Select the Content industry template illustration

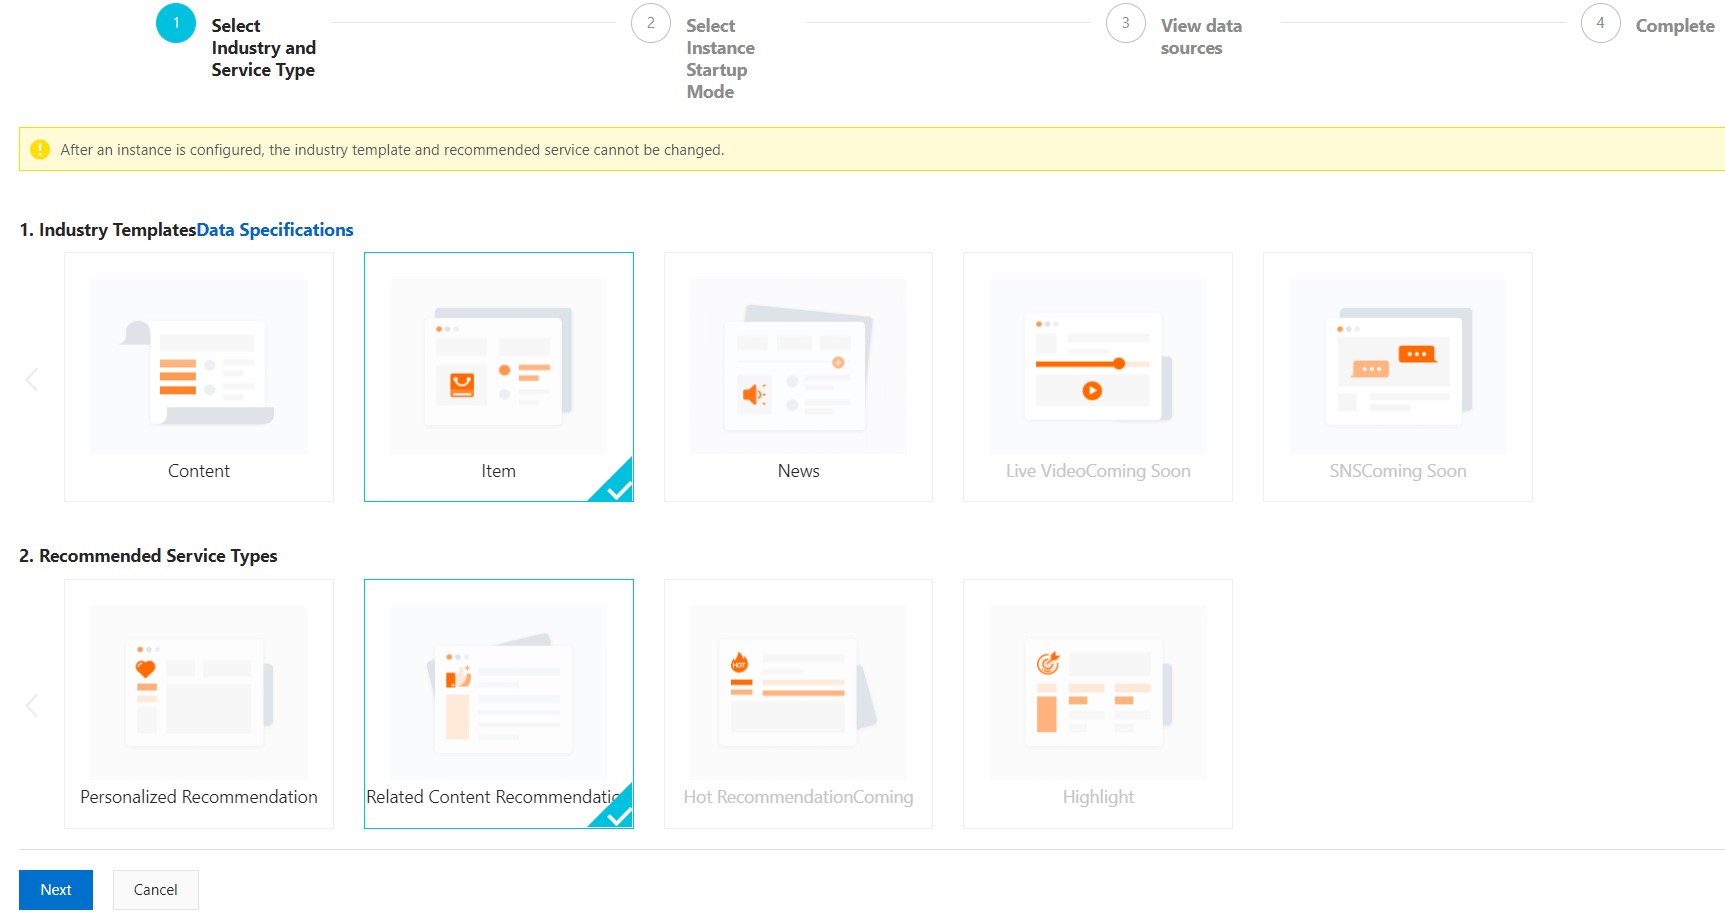(199, 366)
